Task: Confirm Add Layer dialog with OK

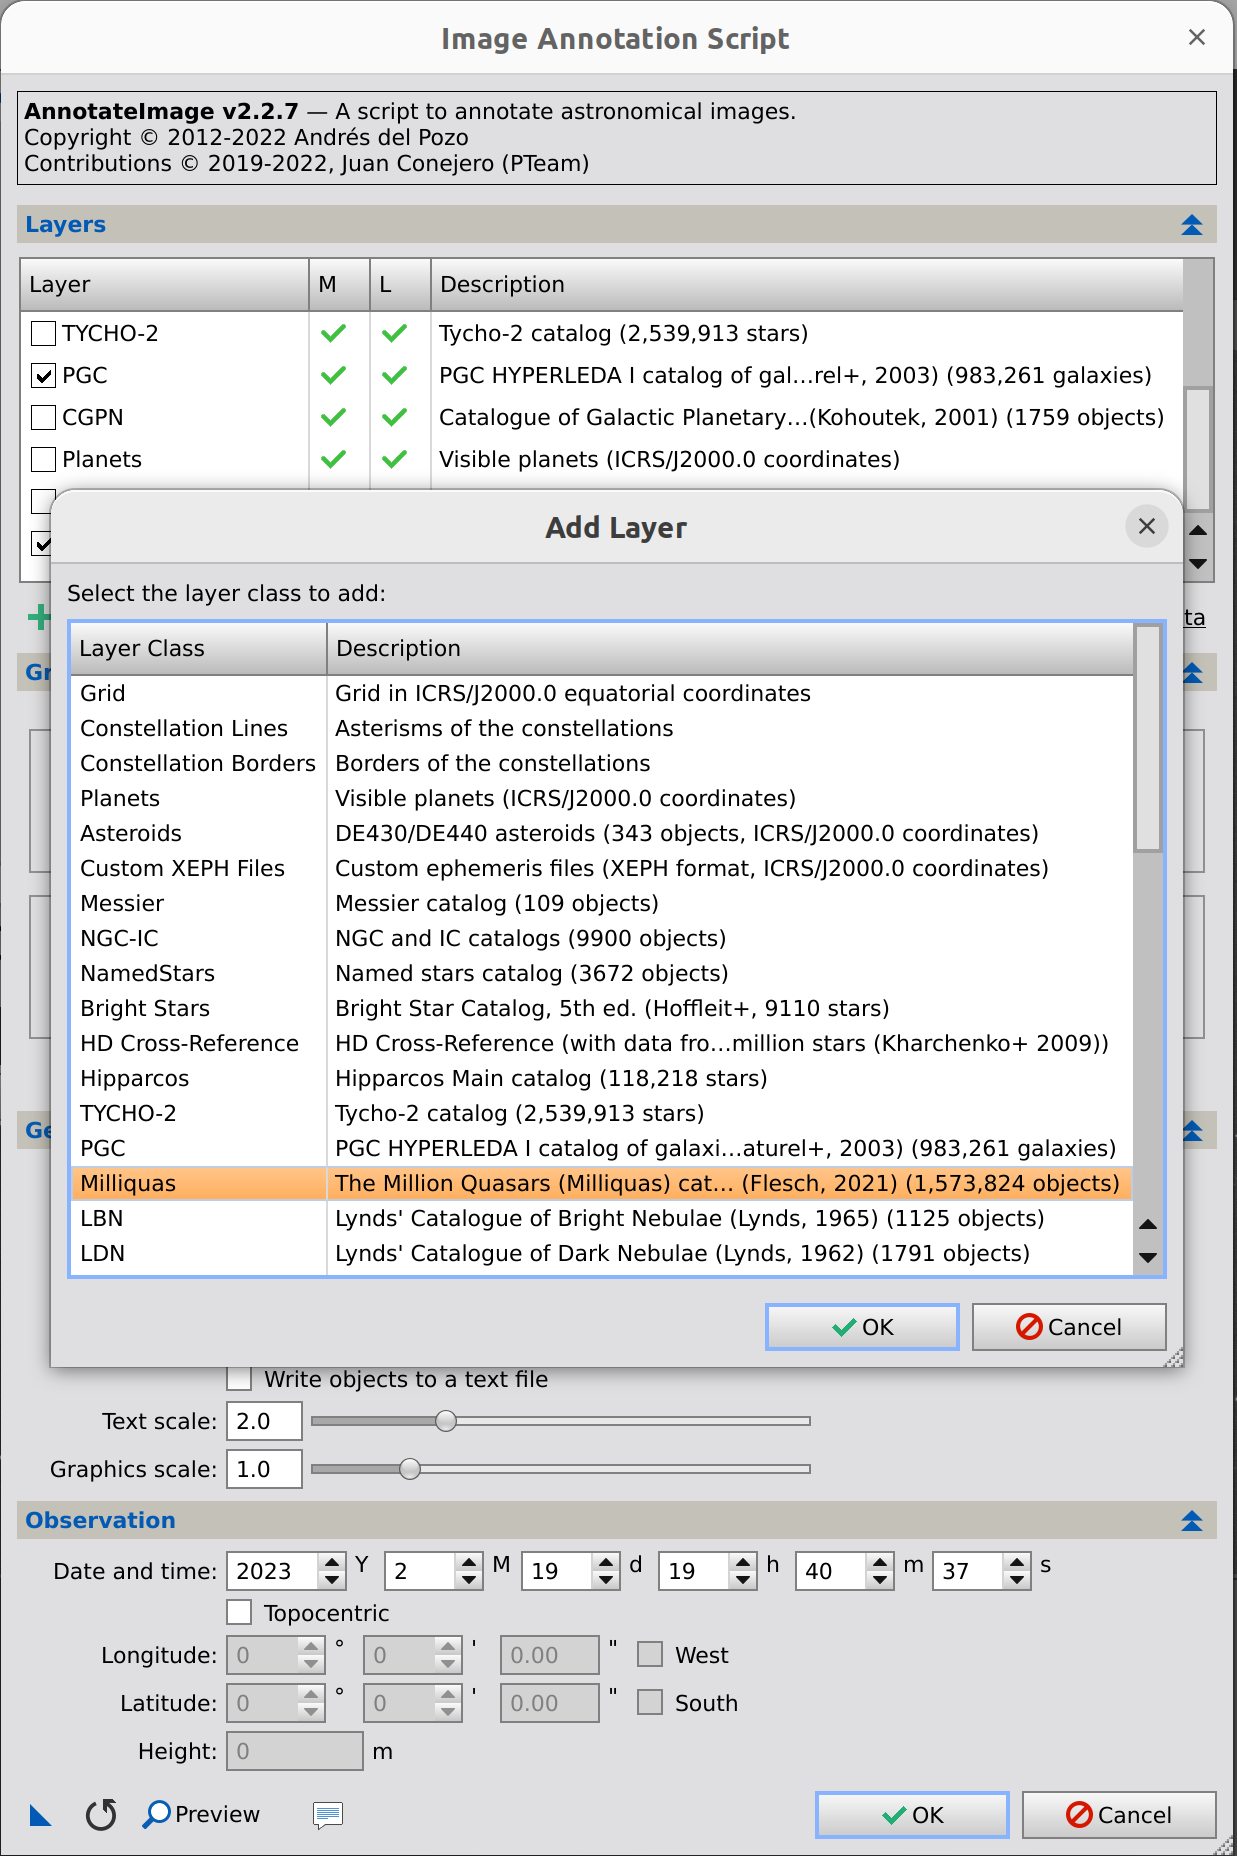Action: (x=862, y=1327)
